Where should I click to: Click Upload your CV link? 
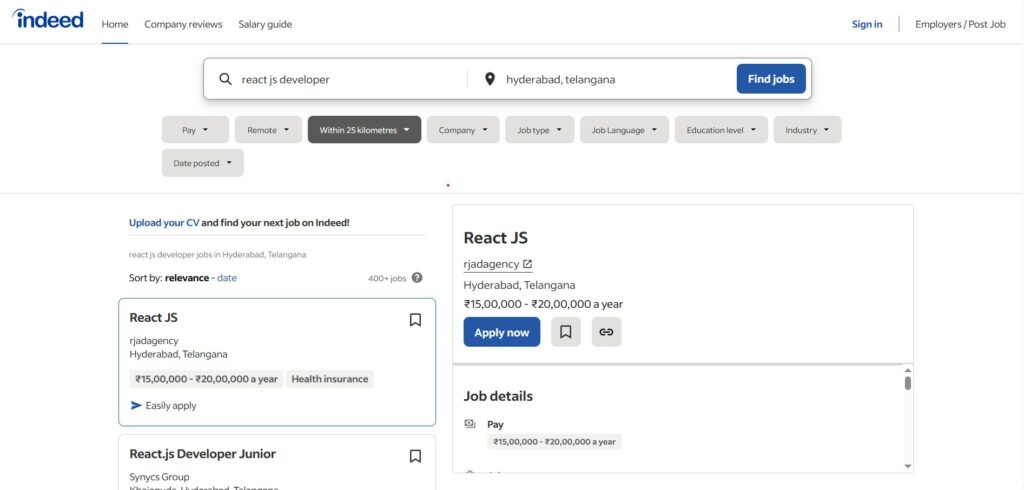point(164,222)
